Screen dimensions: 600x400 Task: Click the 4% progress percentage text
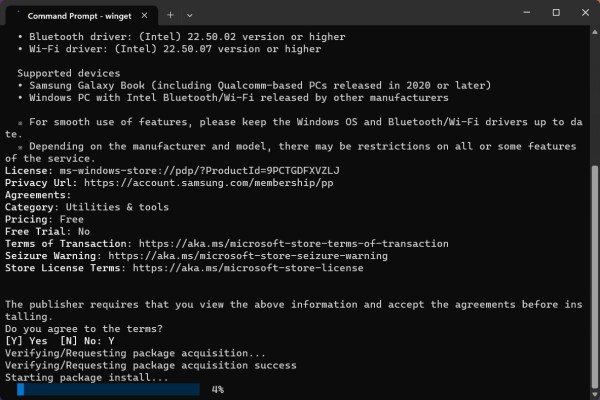point(217,389)
